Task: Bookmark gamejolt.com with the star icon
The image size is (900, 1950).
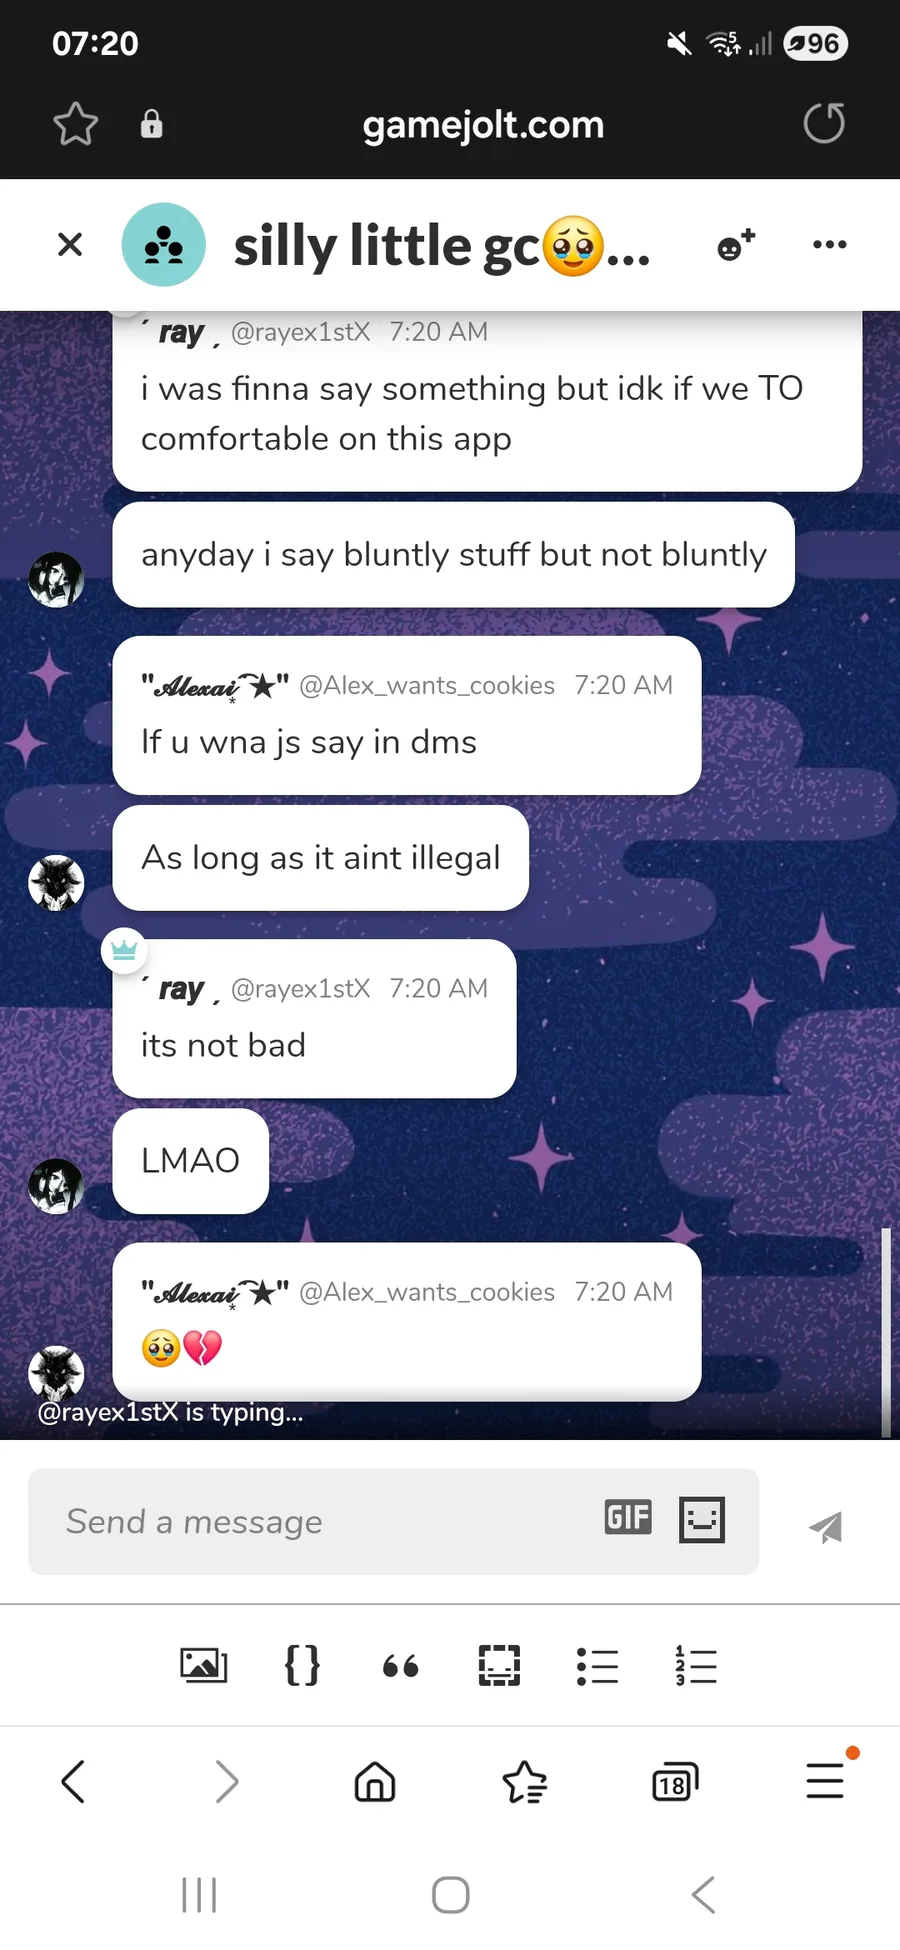Action: coord(75,124)
